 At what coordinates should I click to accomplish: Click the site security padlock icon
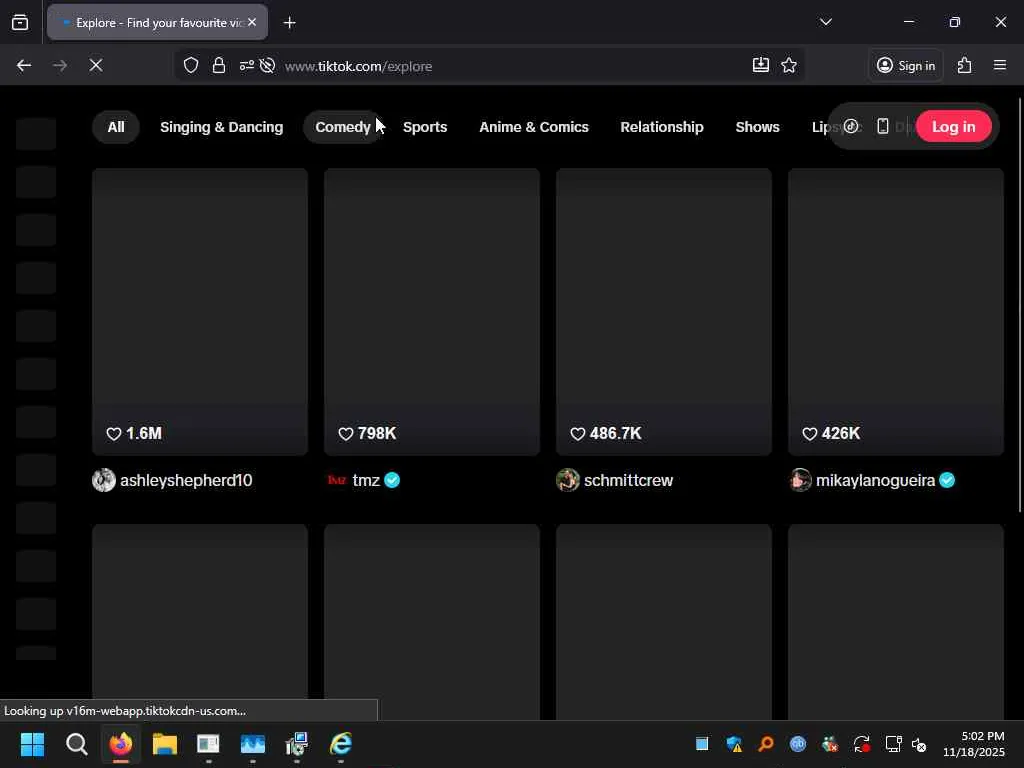[219, 65]
